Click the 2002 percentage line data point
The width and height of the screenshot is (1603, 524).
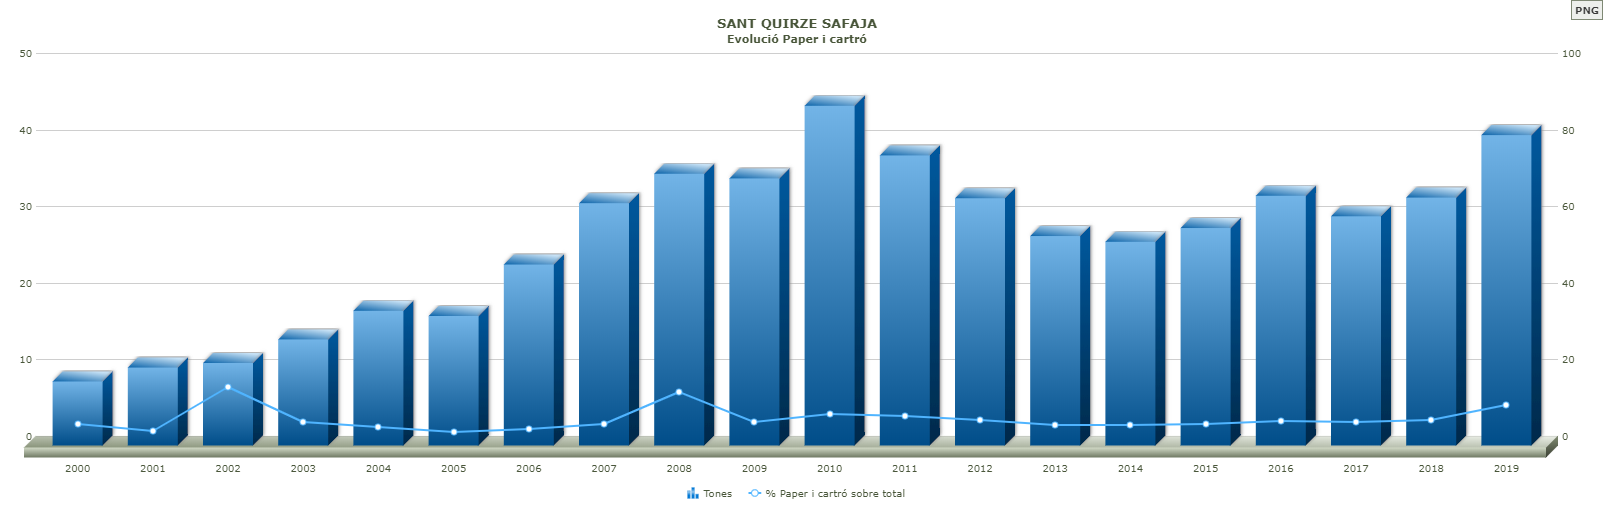(x=228, y=387)
